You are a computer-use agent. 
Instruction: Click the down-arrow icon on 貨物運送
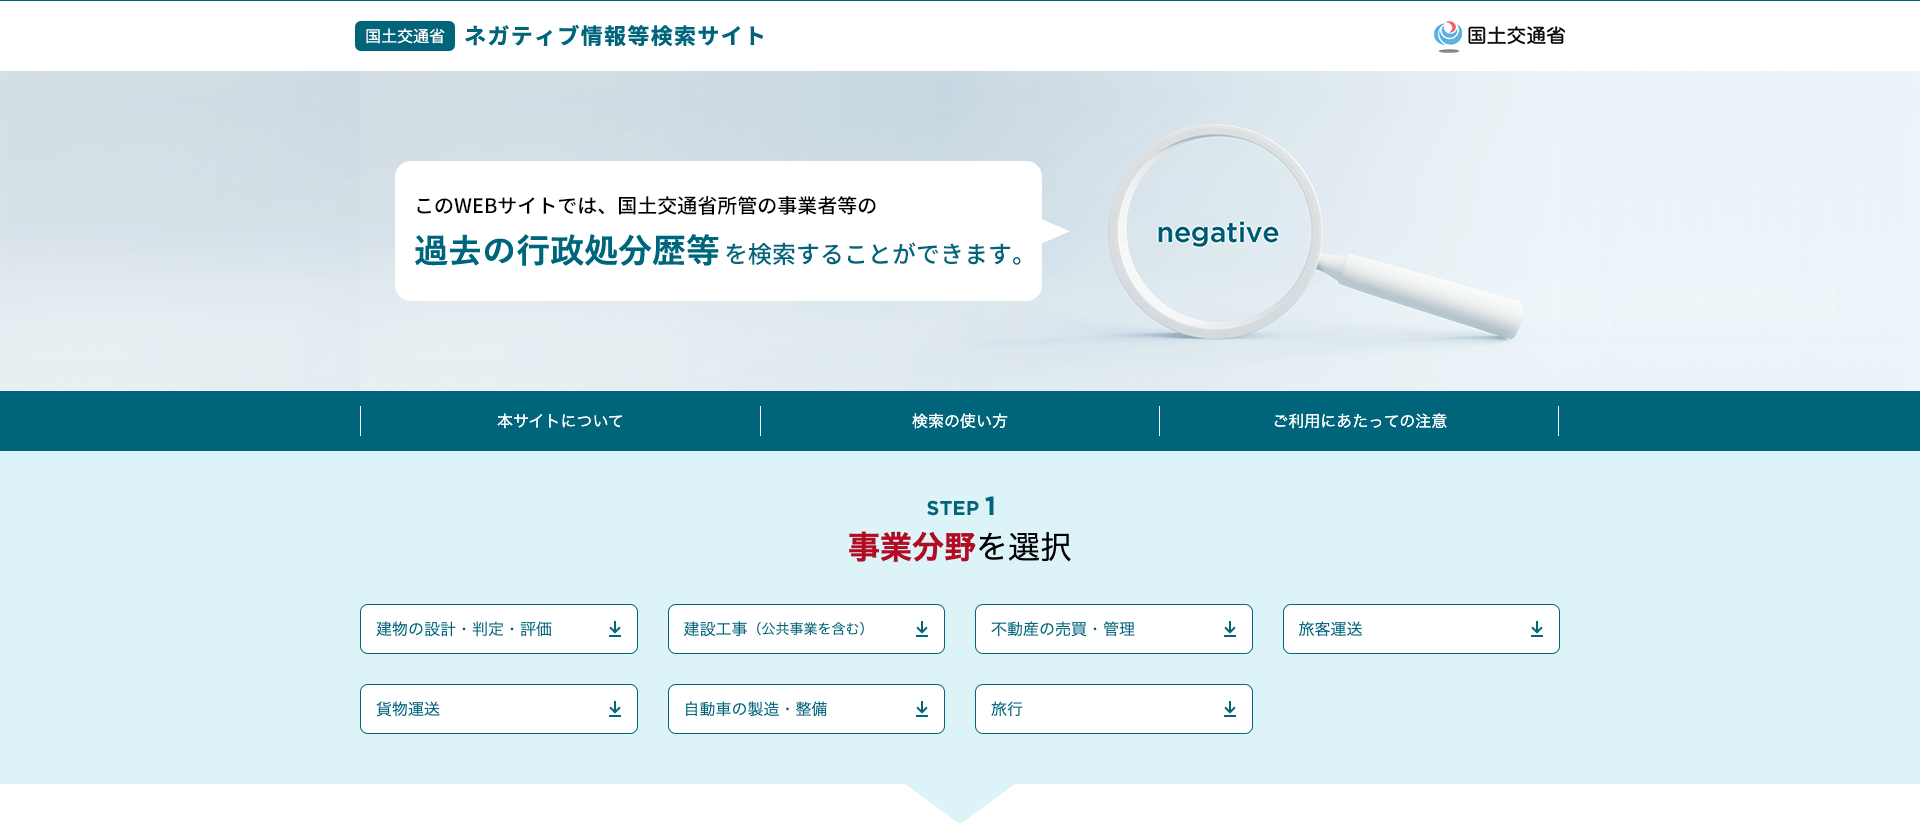[615, 709]
